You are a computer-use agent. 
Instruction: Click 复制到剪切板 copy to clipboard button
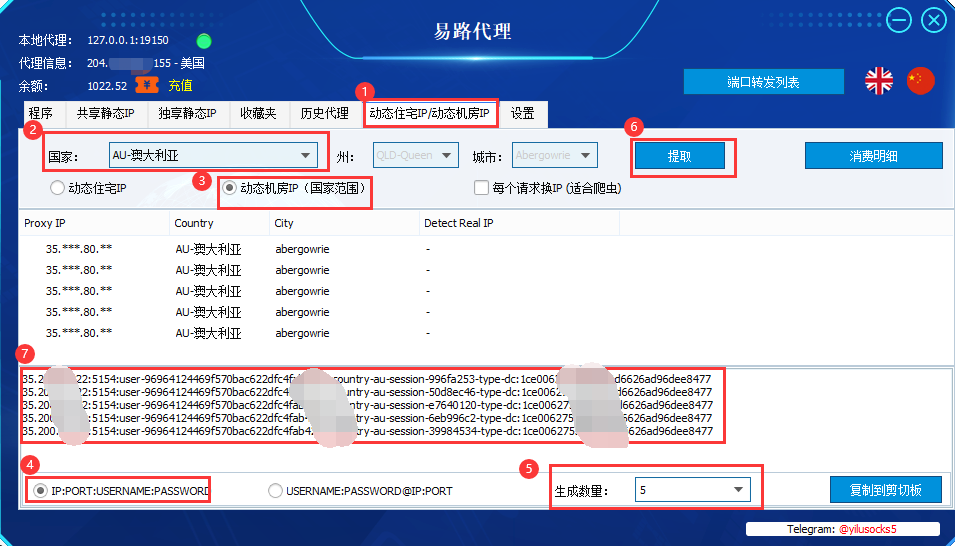click(886, 490)
